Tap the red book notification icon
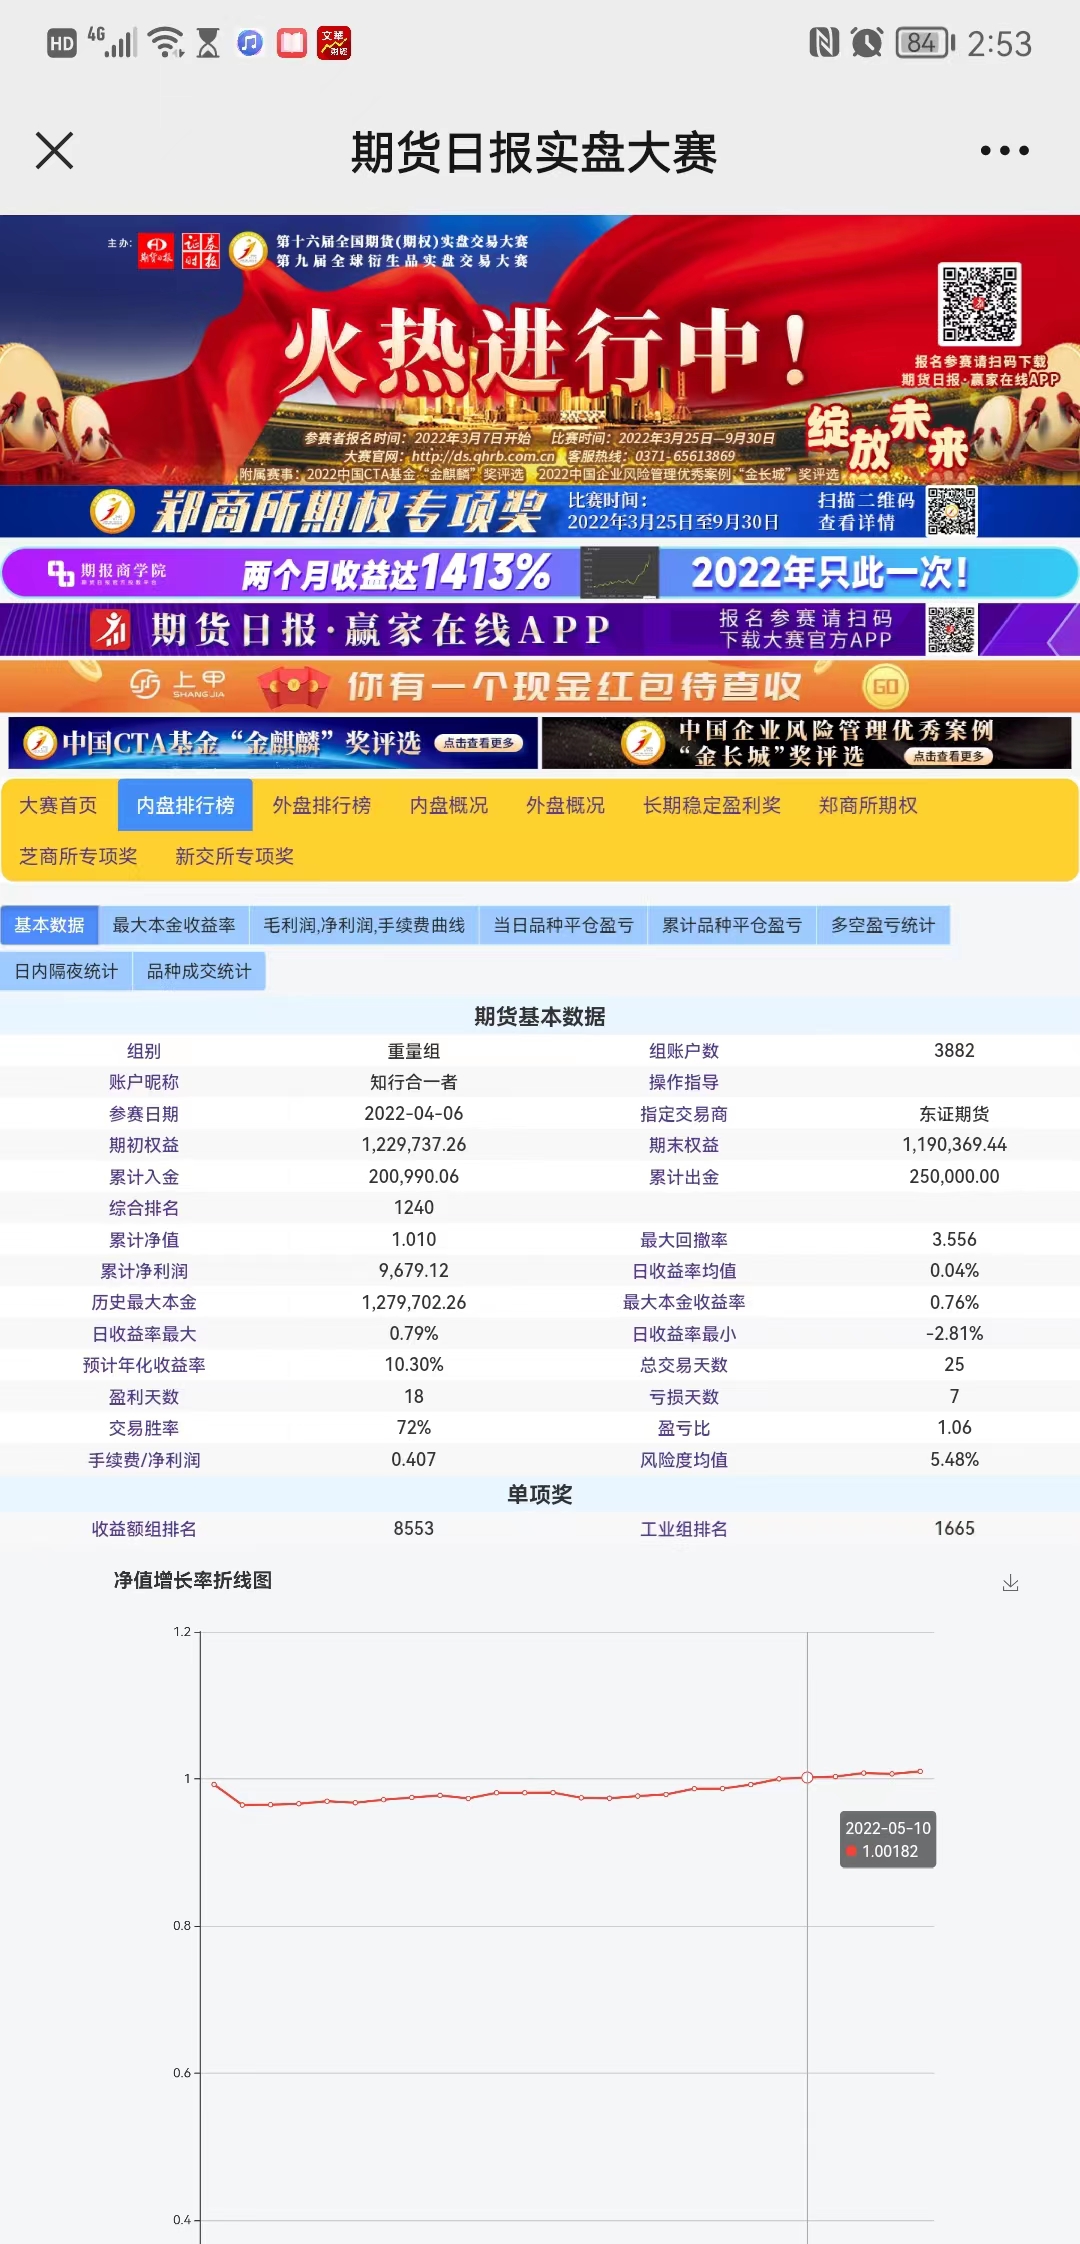 pyautogui.click(x=292, y=43)
